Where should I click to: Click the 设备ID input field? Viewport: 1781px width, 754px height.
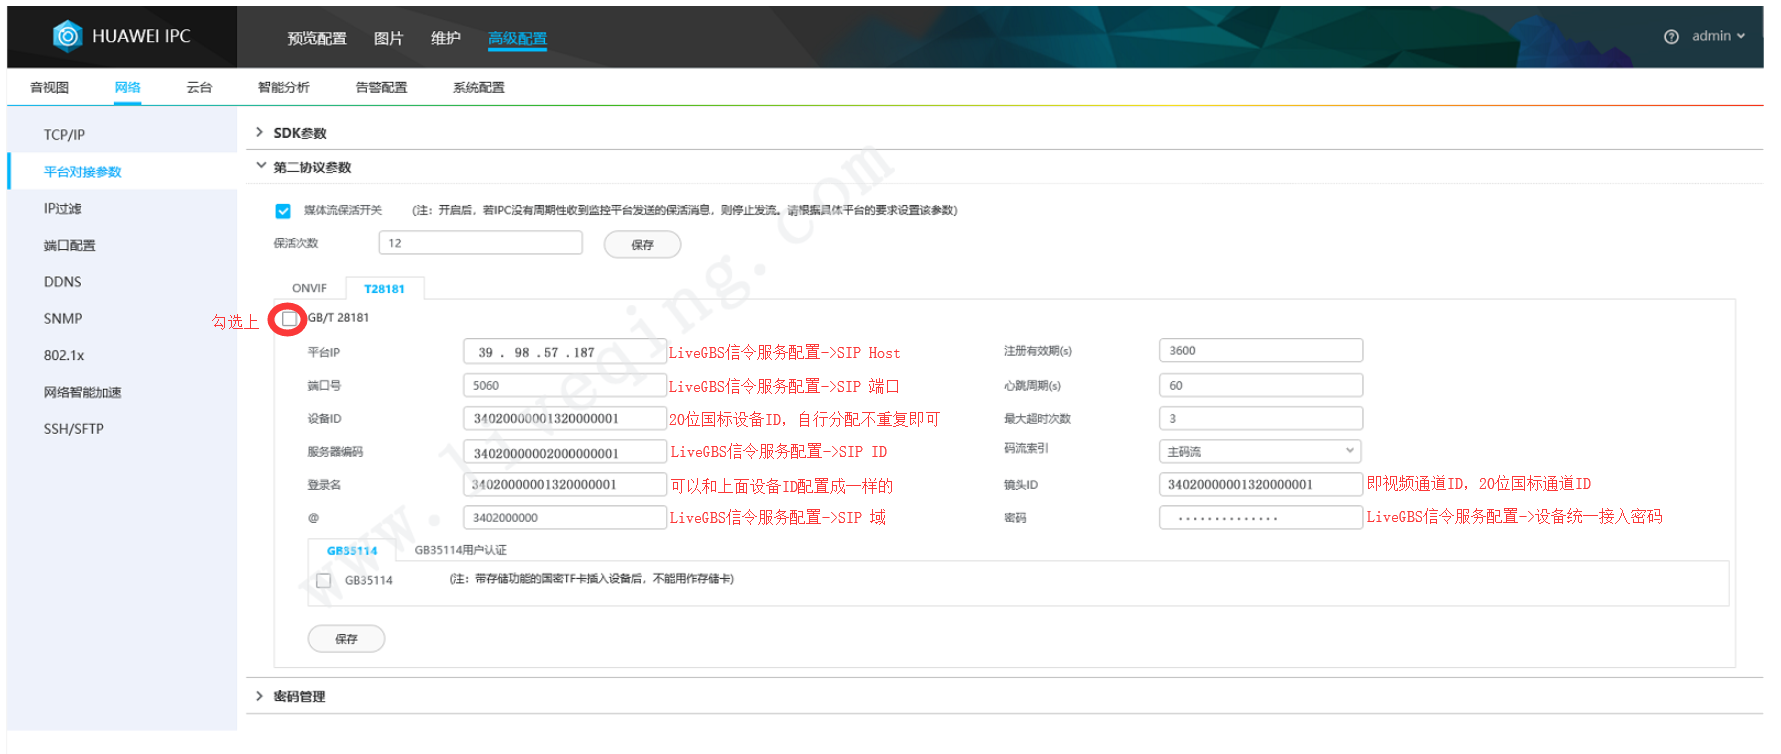[x=564, y=419]
